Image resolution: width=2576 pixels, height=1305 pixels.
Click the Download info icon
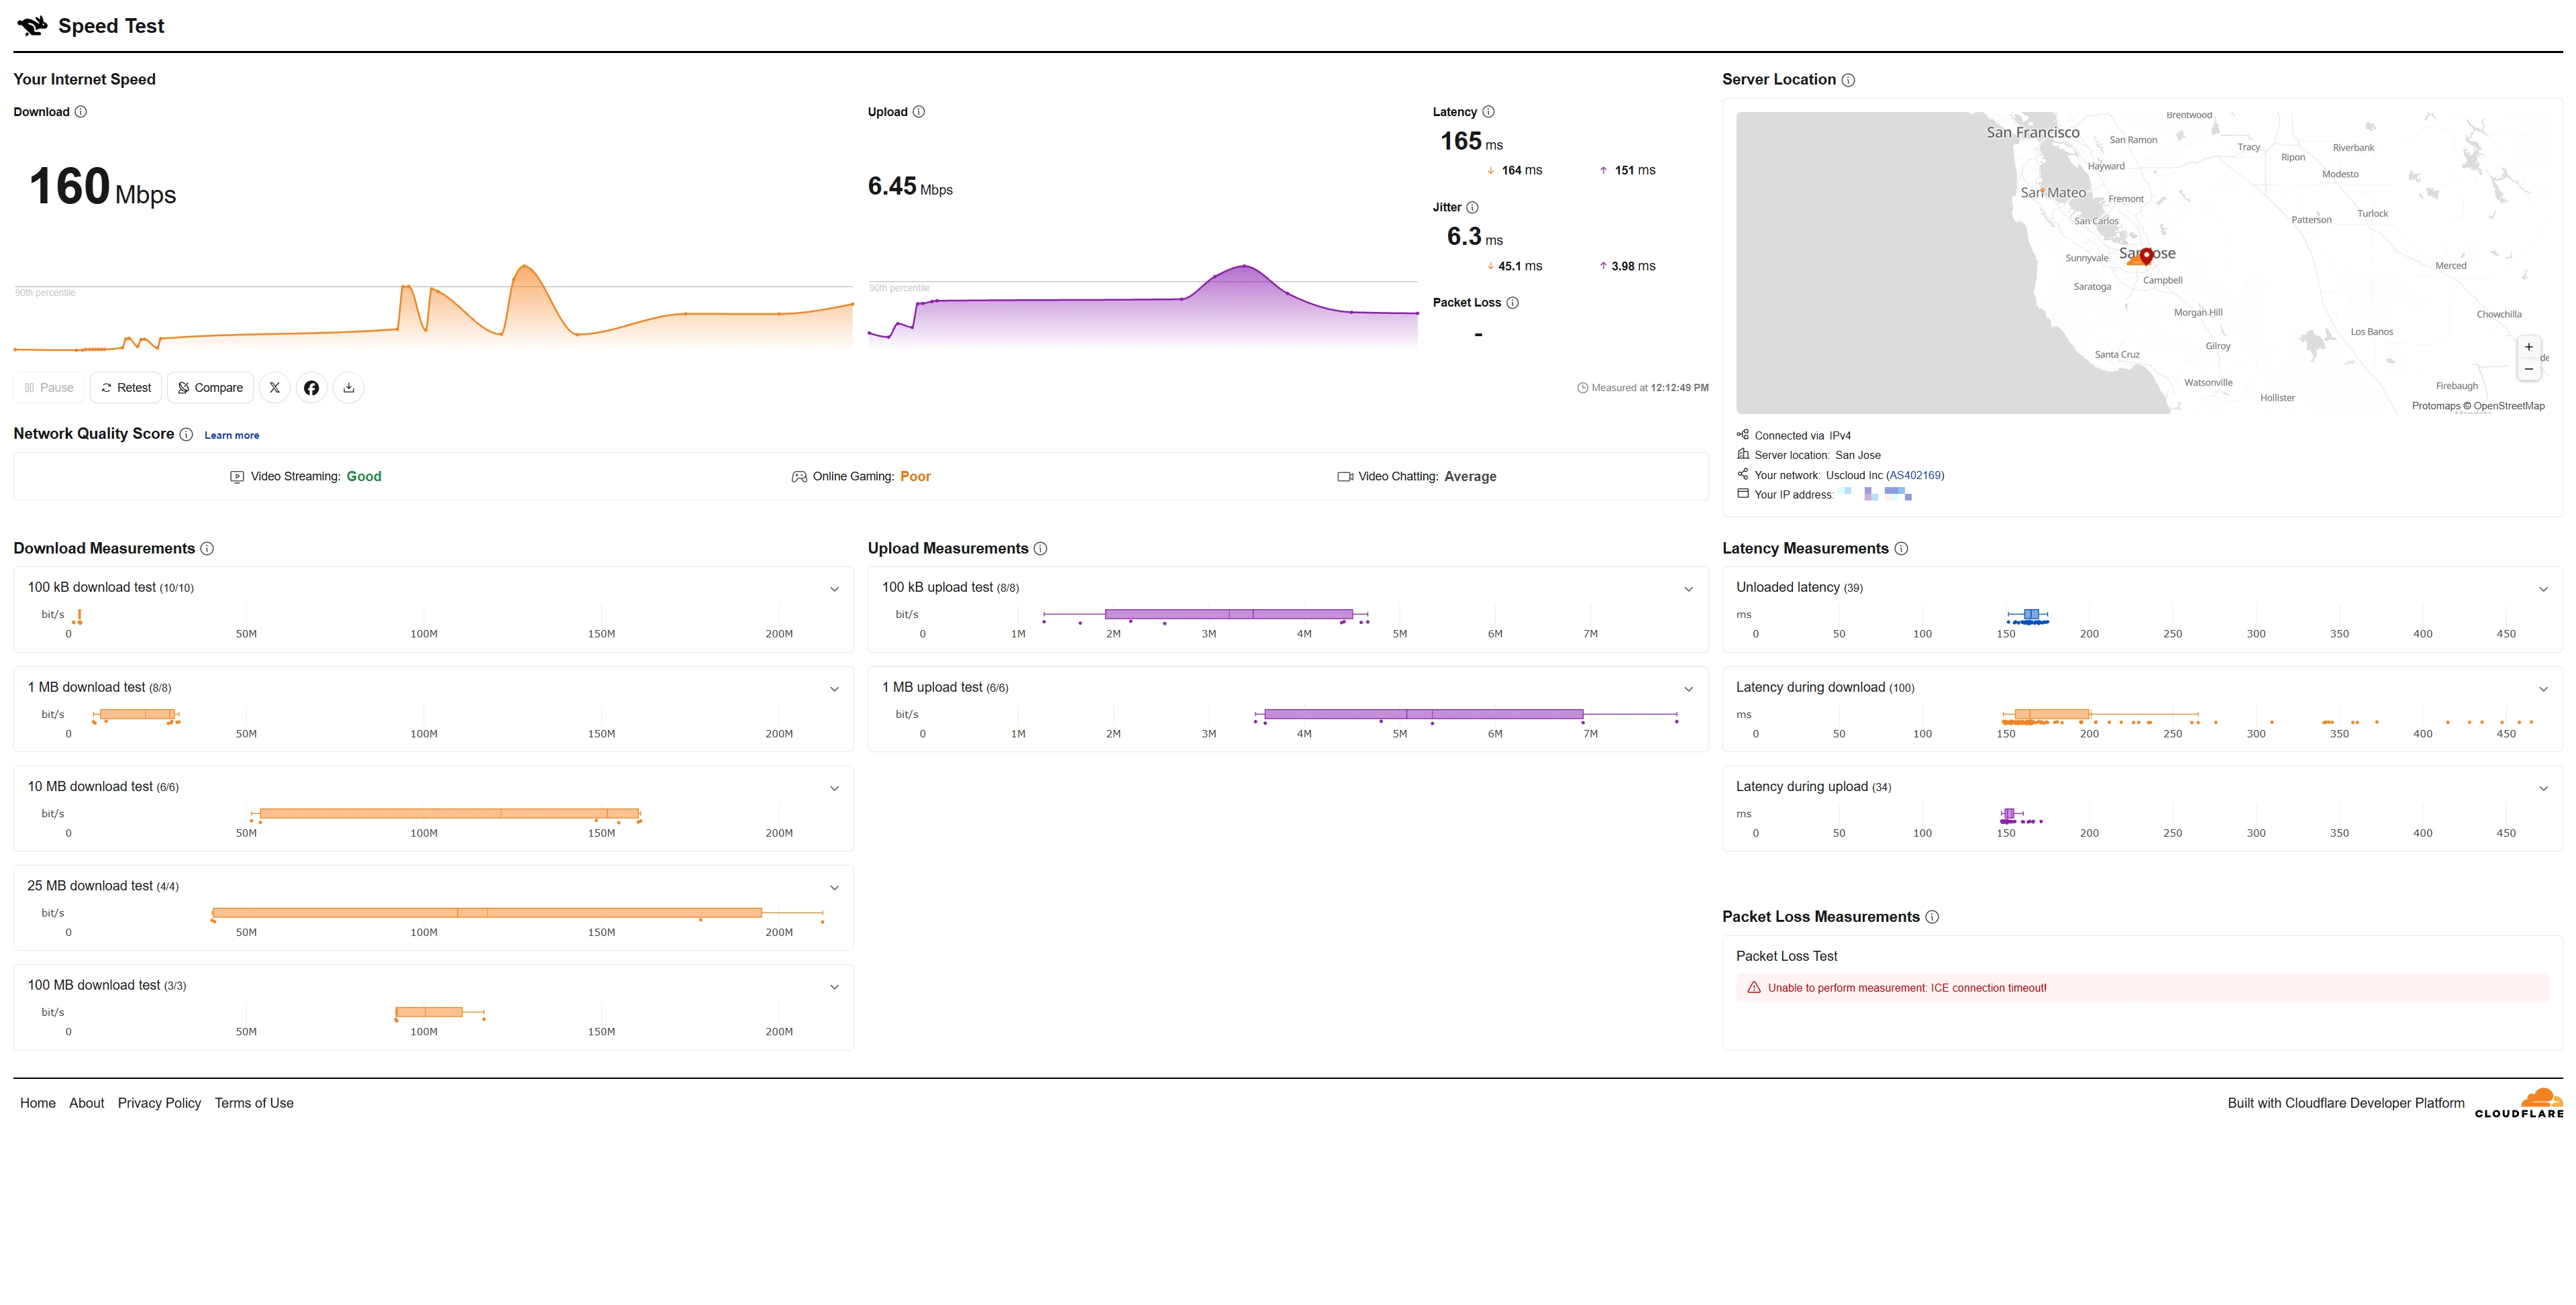pos(81,112)
